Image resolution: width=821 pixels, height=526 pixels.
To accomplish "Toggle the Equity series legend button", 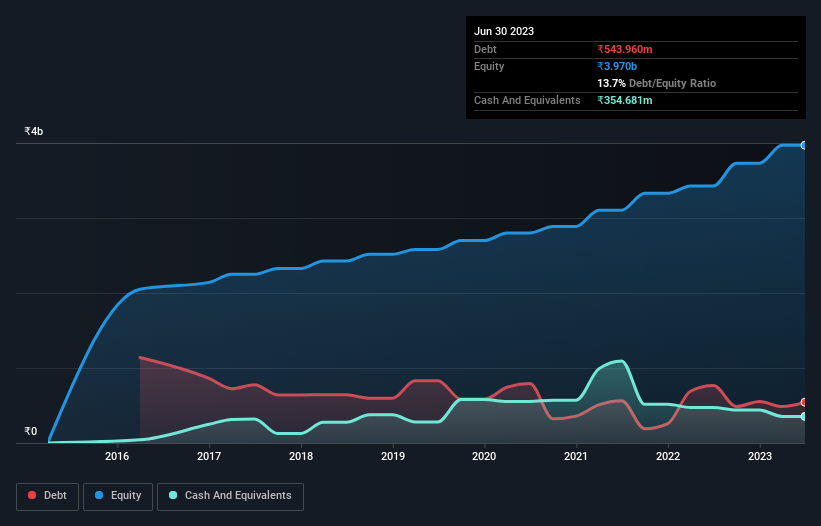I will click(118, 496).
